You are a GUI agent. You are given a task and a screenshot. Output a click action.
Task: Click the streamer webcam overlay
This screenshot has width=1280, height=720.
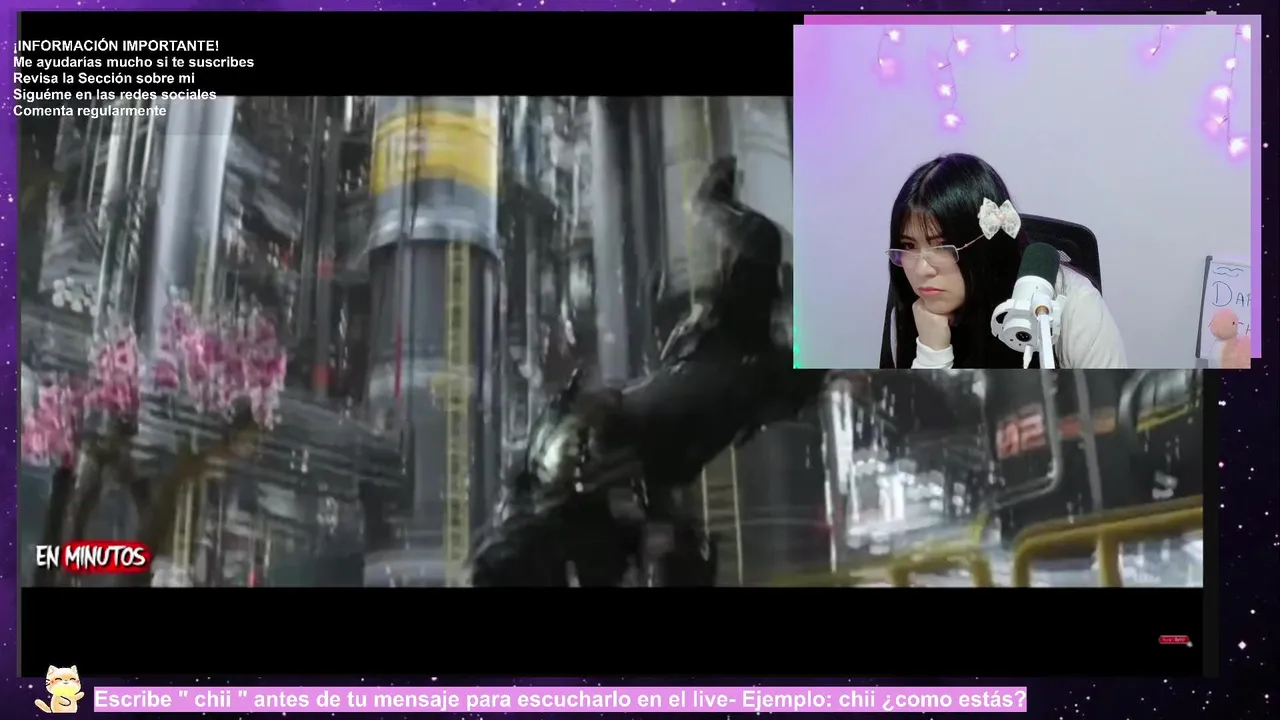coord(1021,197)
